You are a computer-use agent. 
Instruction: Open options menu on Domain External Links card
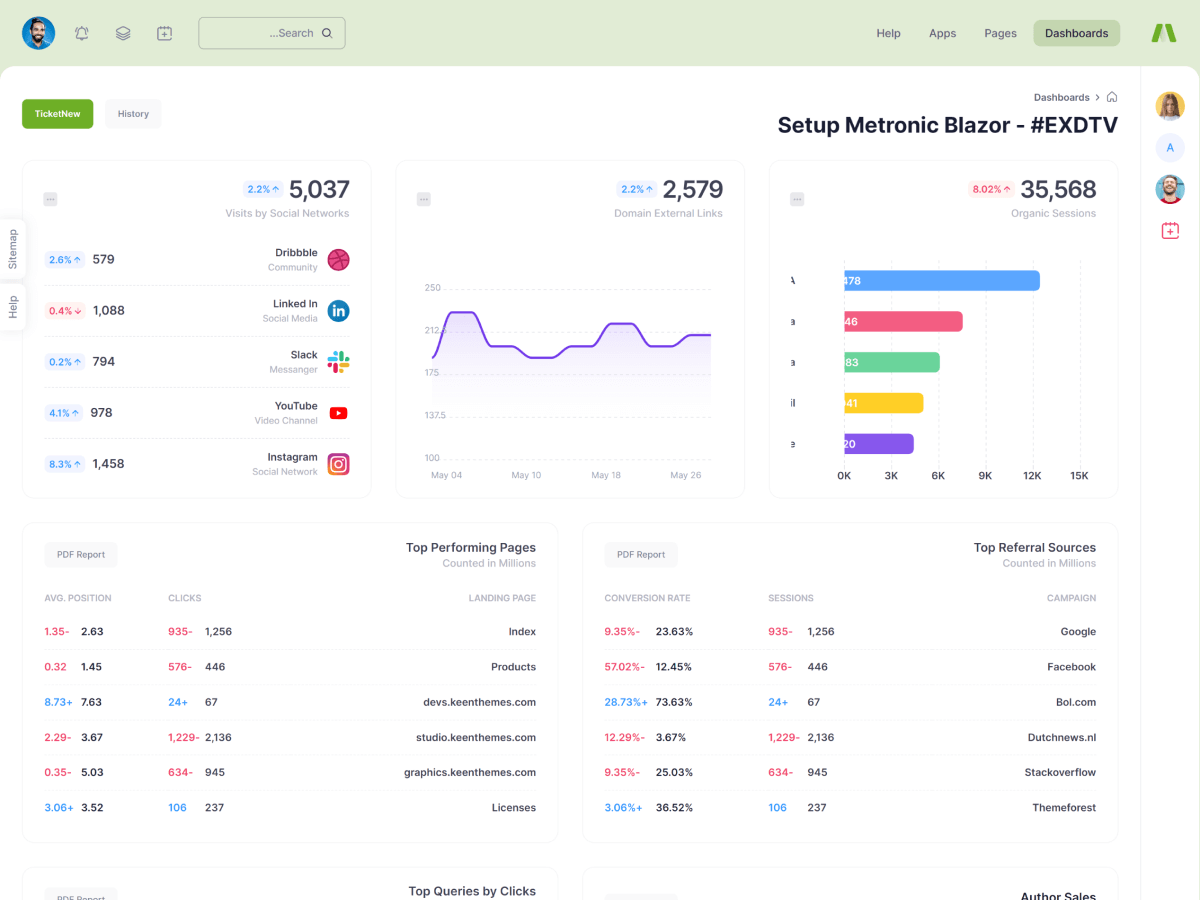click(x=424, y=200)
